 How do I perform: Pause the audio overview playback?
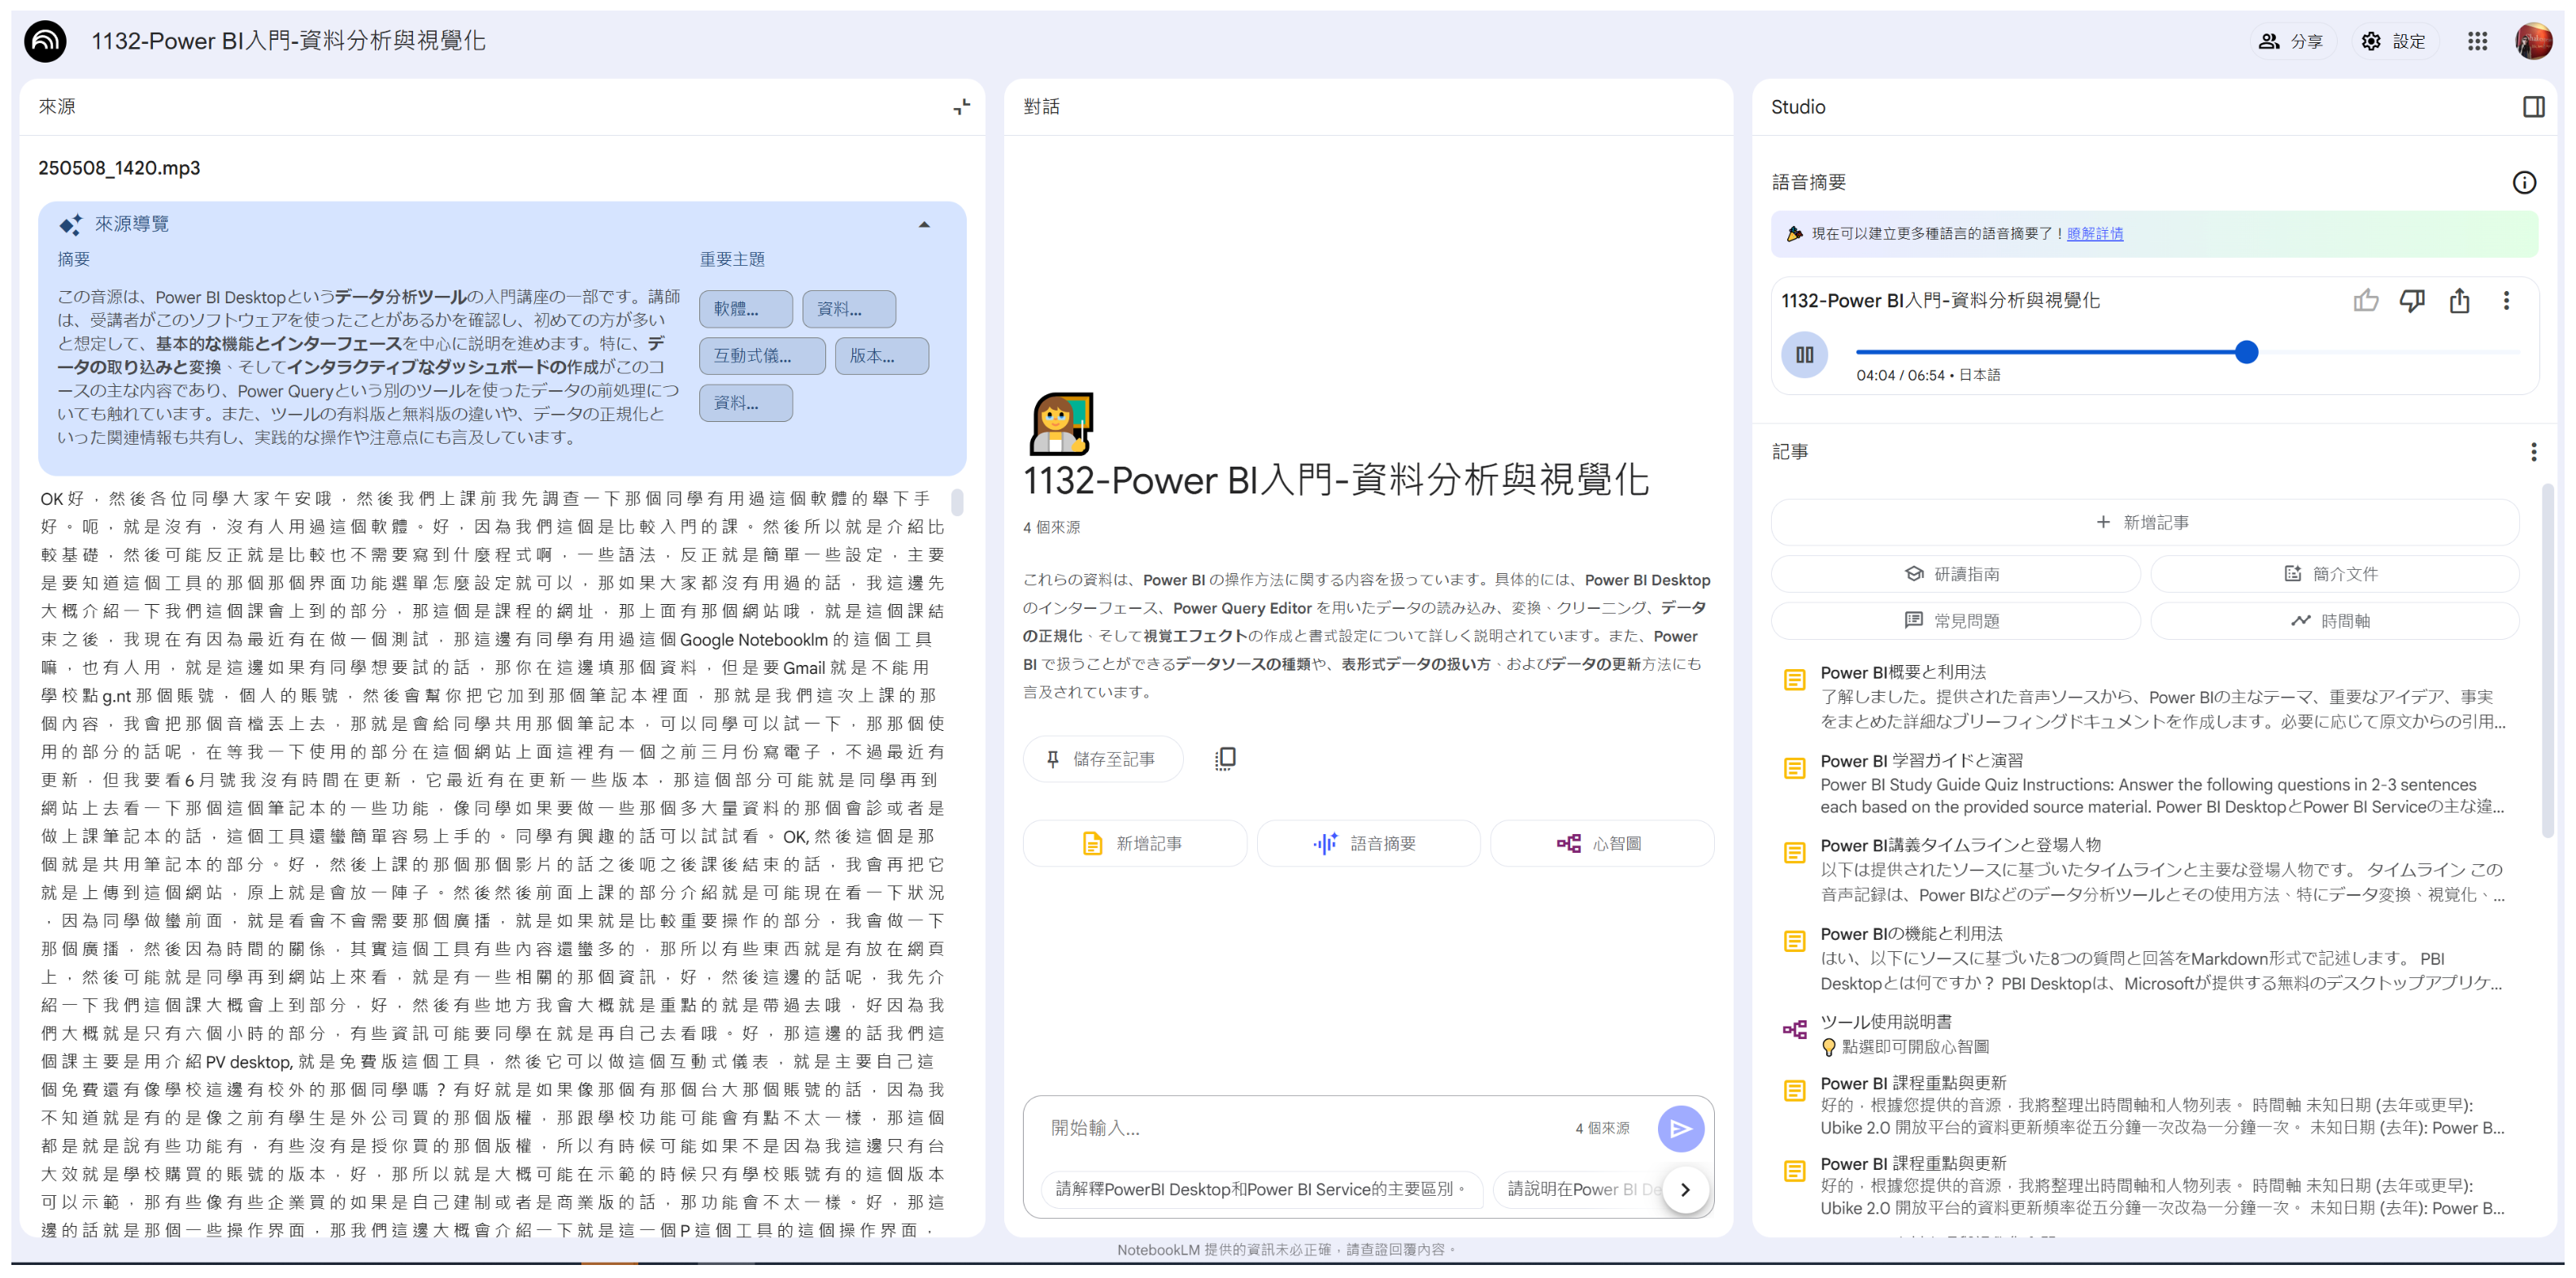(x=1804, y=355)
